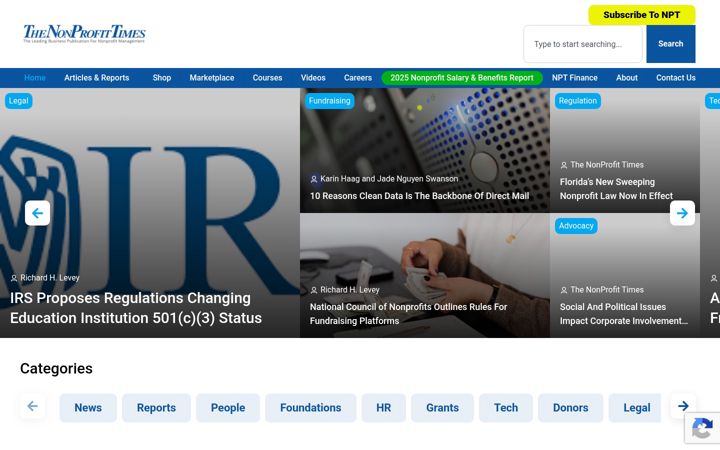The height and width of the screenshot is (450, 720).
Task: Click the Search button
Action: click(x=670, y=44)
